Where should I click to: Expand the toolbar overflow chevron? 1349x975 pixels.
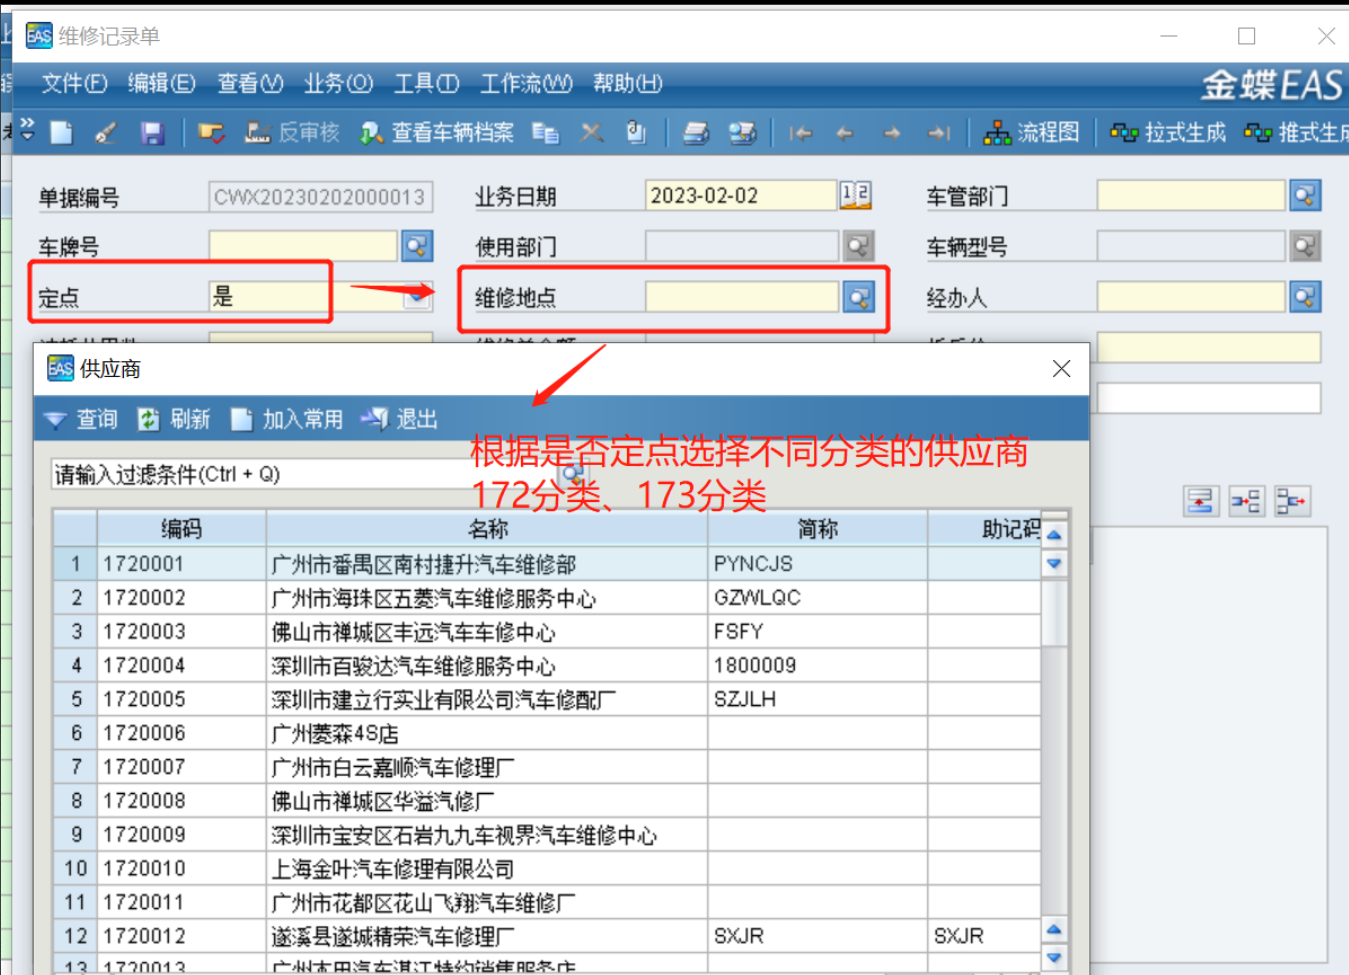pos(27,127)
